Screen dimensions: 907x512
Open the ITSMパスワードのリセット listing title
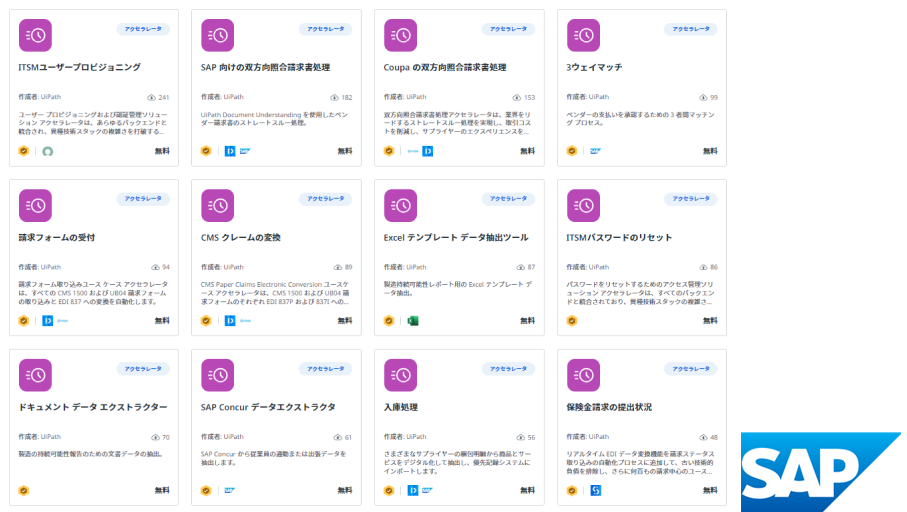[619, 237]
